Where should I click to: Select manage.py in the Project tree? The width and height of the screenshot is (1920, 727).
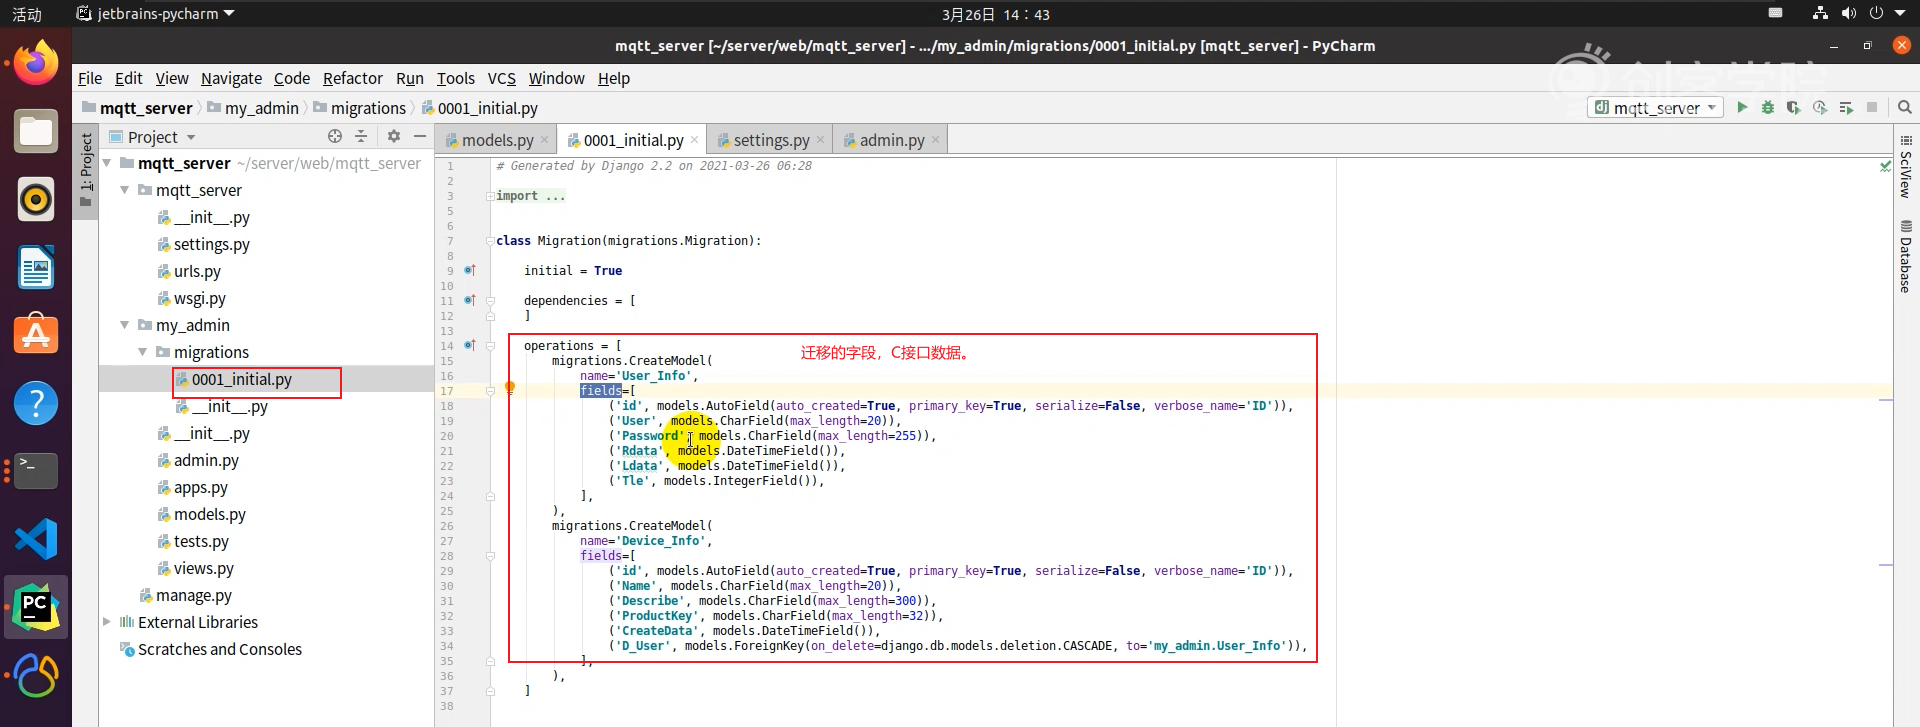pyautogui.click(x=193, y=595)
